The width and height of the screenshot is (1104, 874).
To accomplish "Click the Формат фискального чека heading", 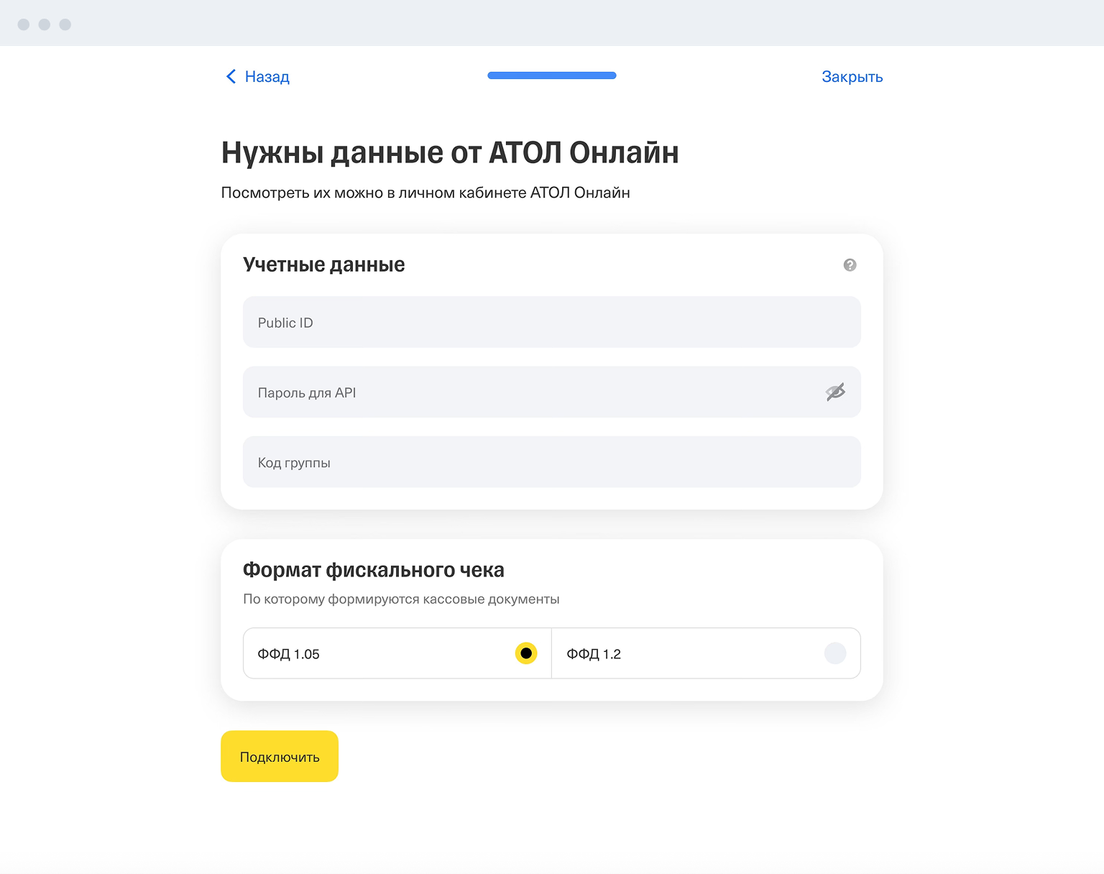I will click(x=373, y=570).
